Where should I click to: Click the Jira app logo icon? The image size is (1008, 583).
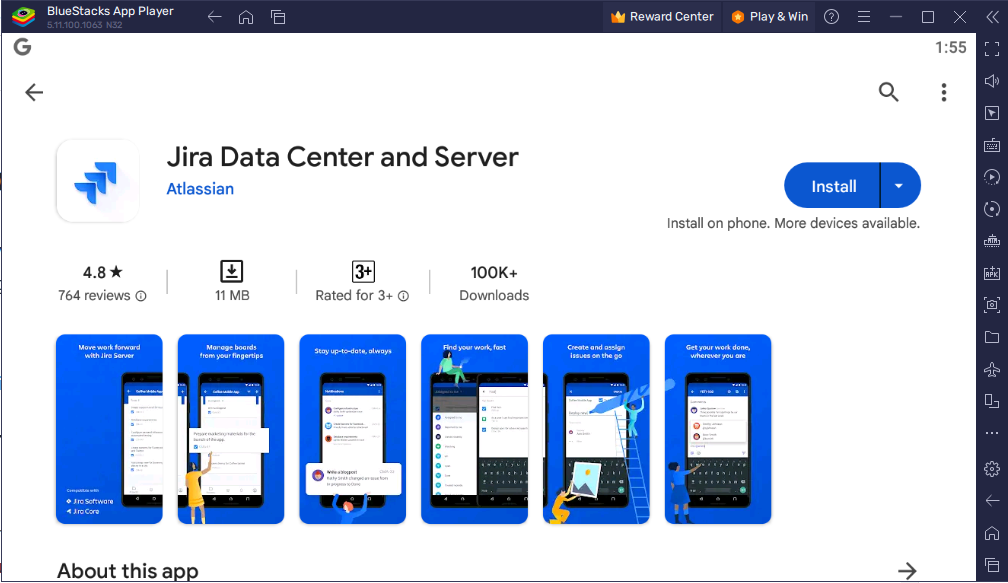[x=98, y=181]
